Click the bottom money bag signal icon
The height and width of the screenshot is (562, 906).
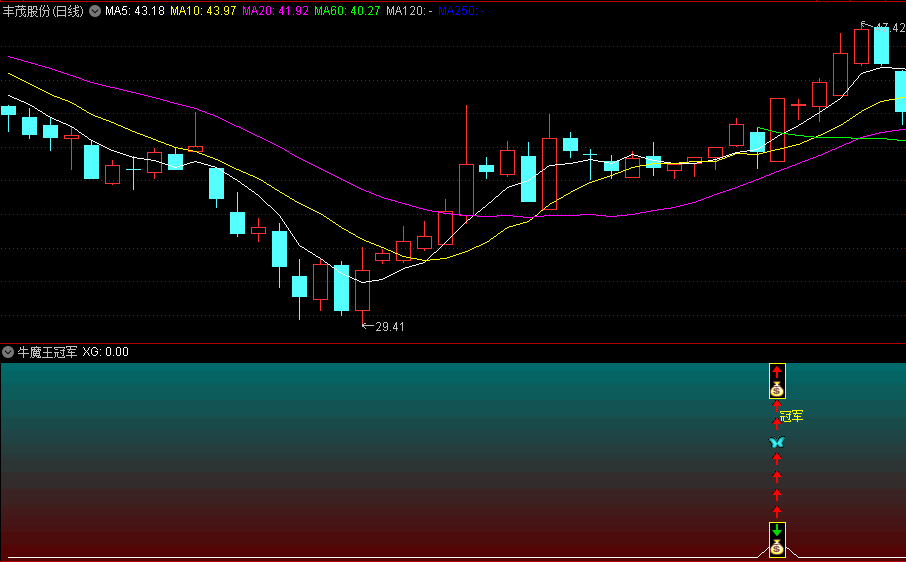[777, 547]
